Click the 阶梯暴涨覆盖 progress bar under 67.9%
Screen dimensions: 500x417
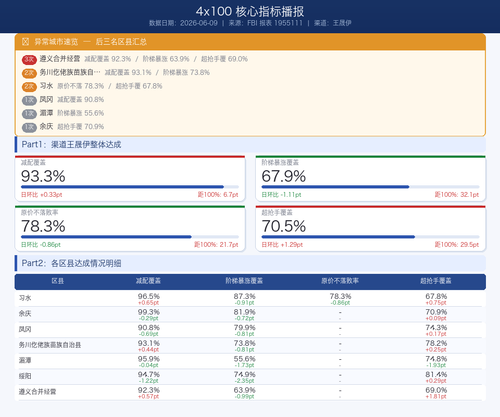(x=370, y=187)
